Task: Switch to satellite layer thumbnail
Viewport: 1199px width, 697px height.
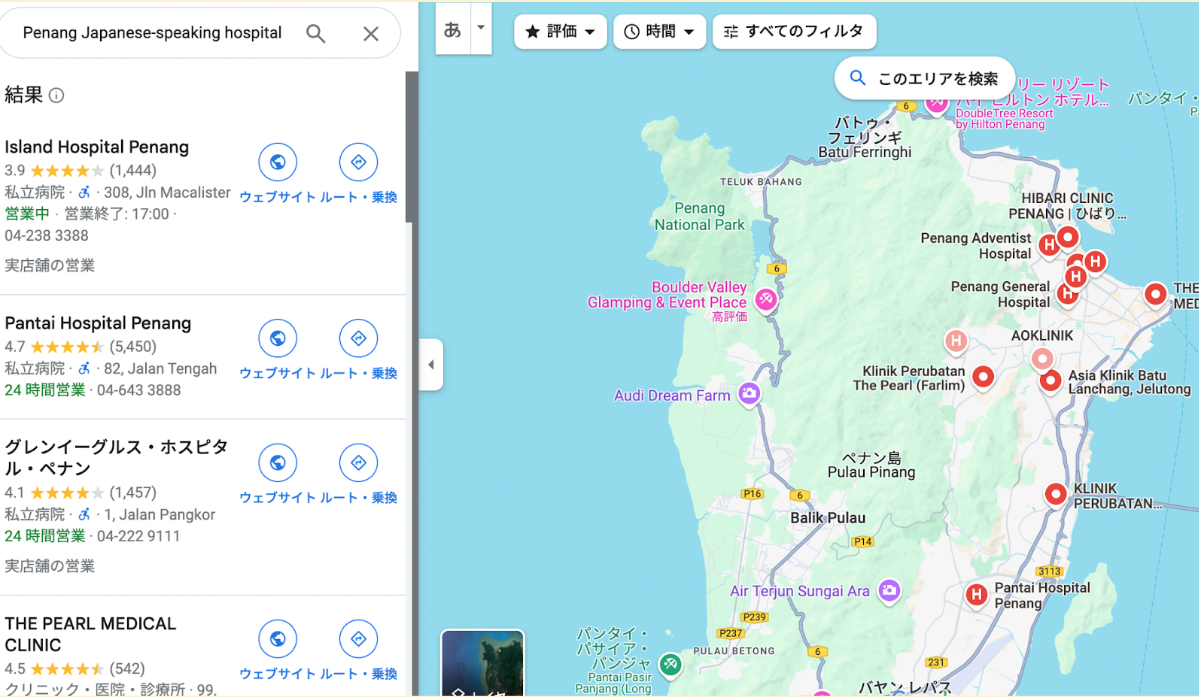Action: 482,662
